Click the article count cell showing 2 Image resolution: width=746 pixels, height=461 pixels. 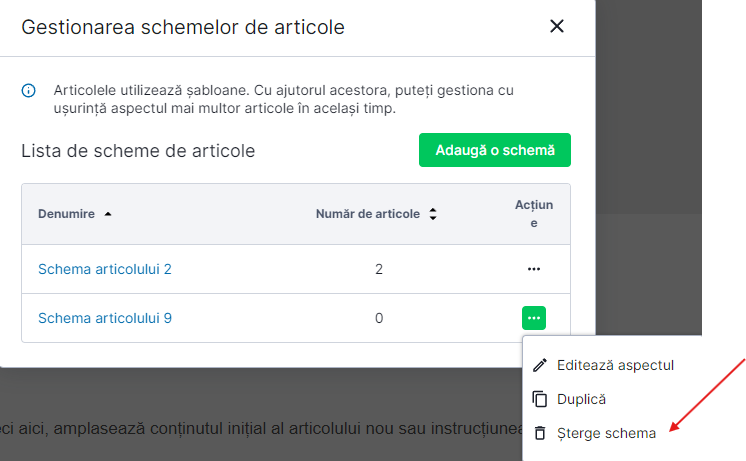[379, 269]
